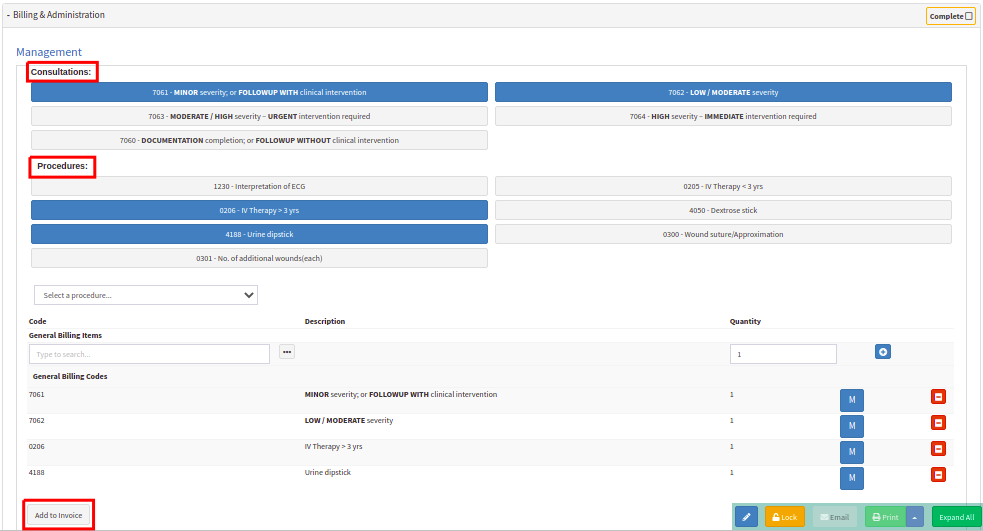Deselect the 4188 Urine dipstick procedure
Screen dimensions: 983x531
259,234
